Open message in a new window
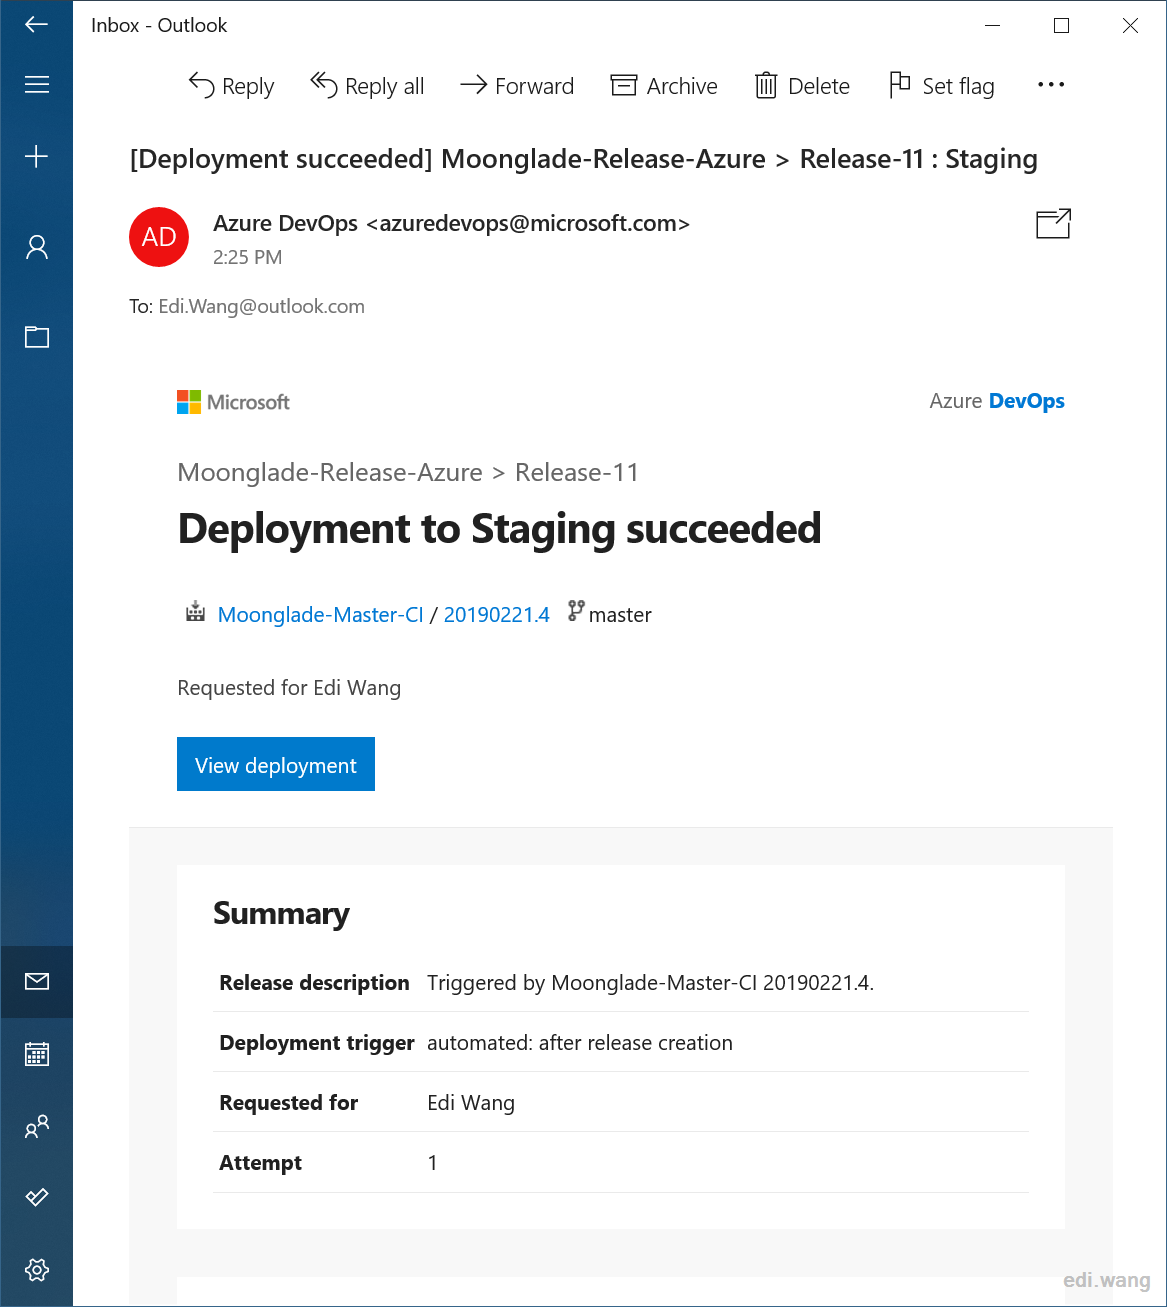Image resolution: width=1167 pixels, height=1307 pixels. pyautogui.click(x=1053, y=224)
